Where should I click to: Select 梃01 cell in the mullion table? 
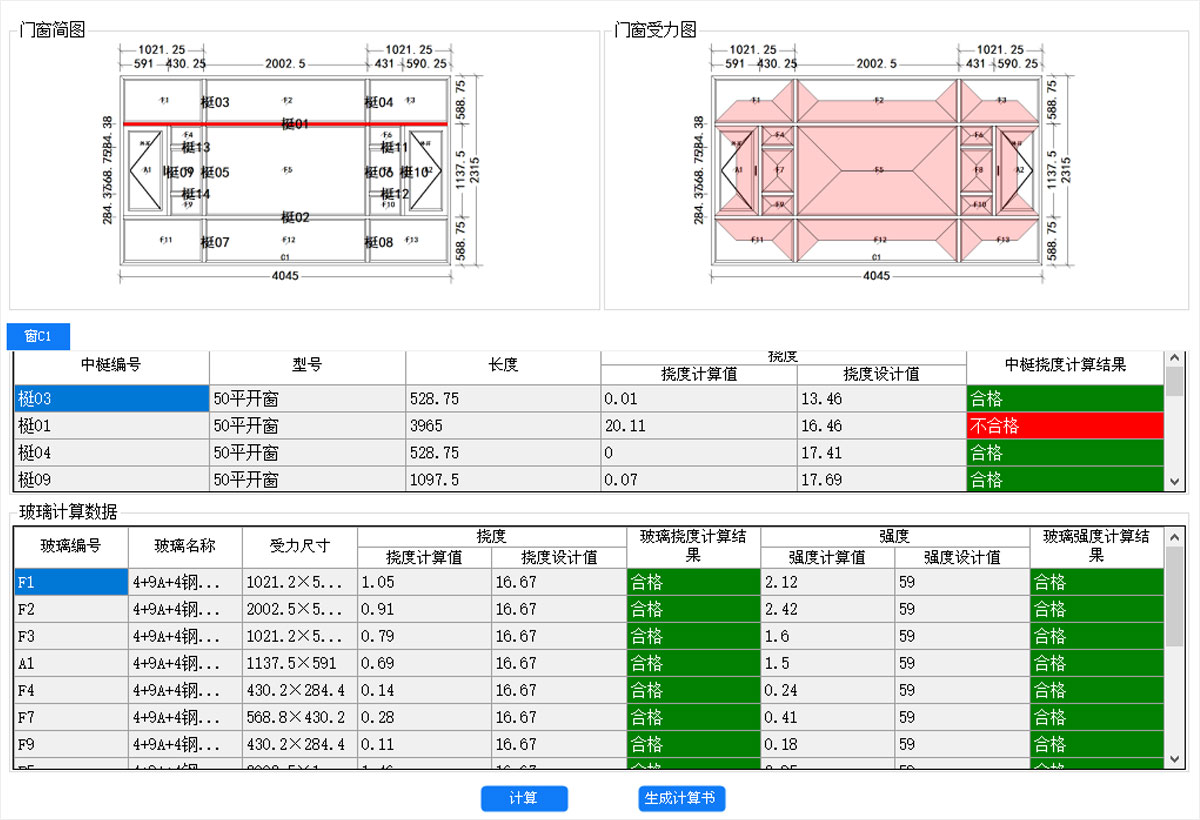111,426
